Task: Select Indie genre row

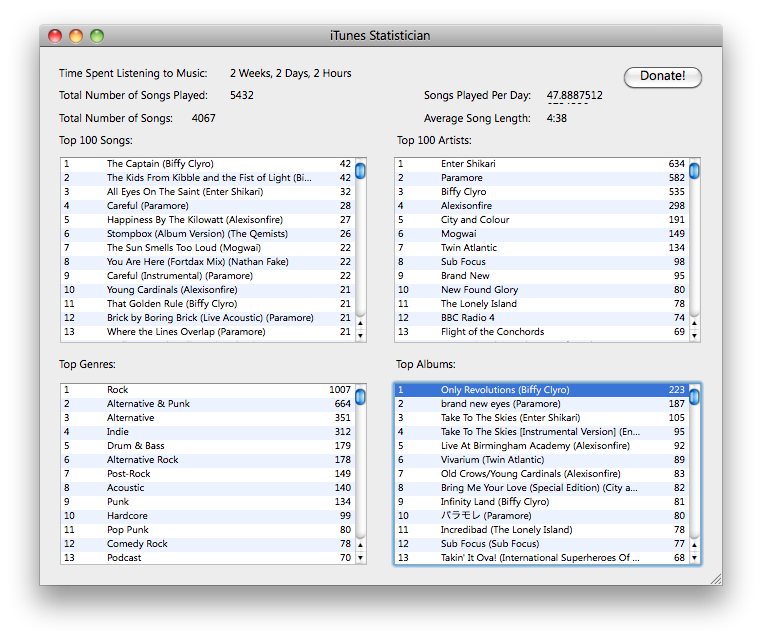Action: [x=208, y=432]
